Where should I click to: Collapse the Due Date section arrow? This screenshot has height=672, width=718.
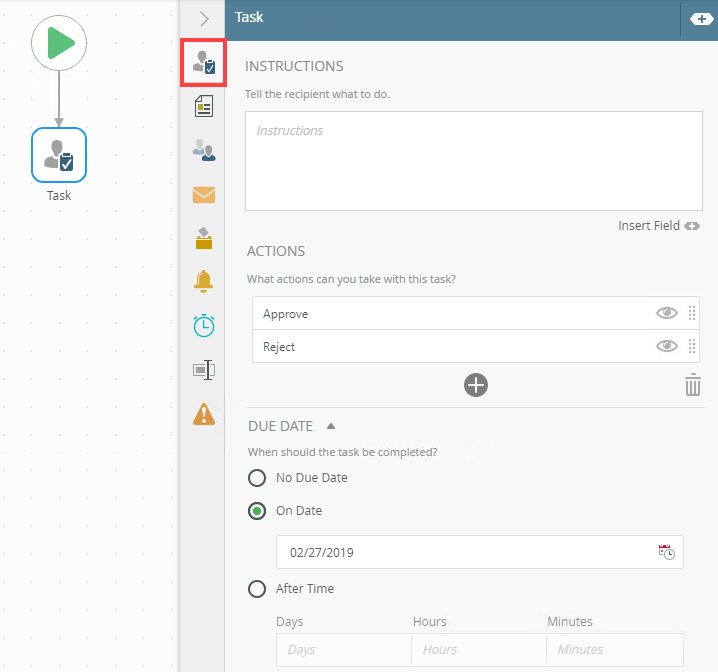331,426
